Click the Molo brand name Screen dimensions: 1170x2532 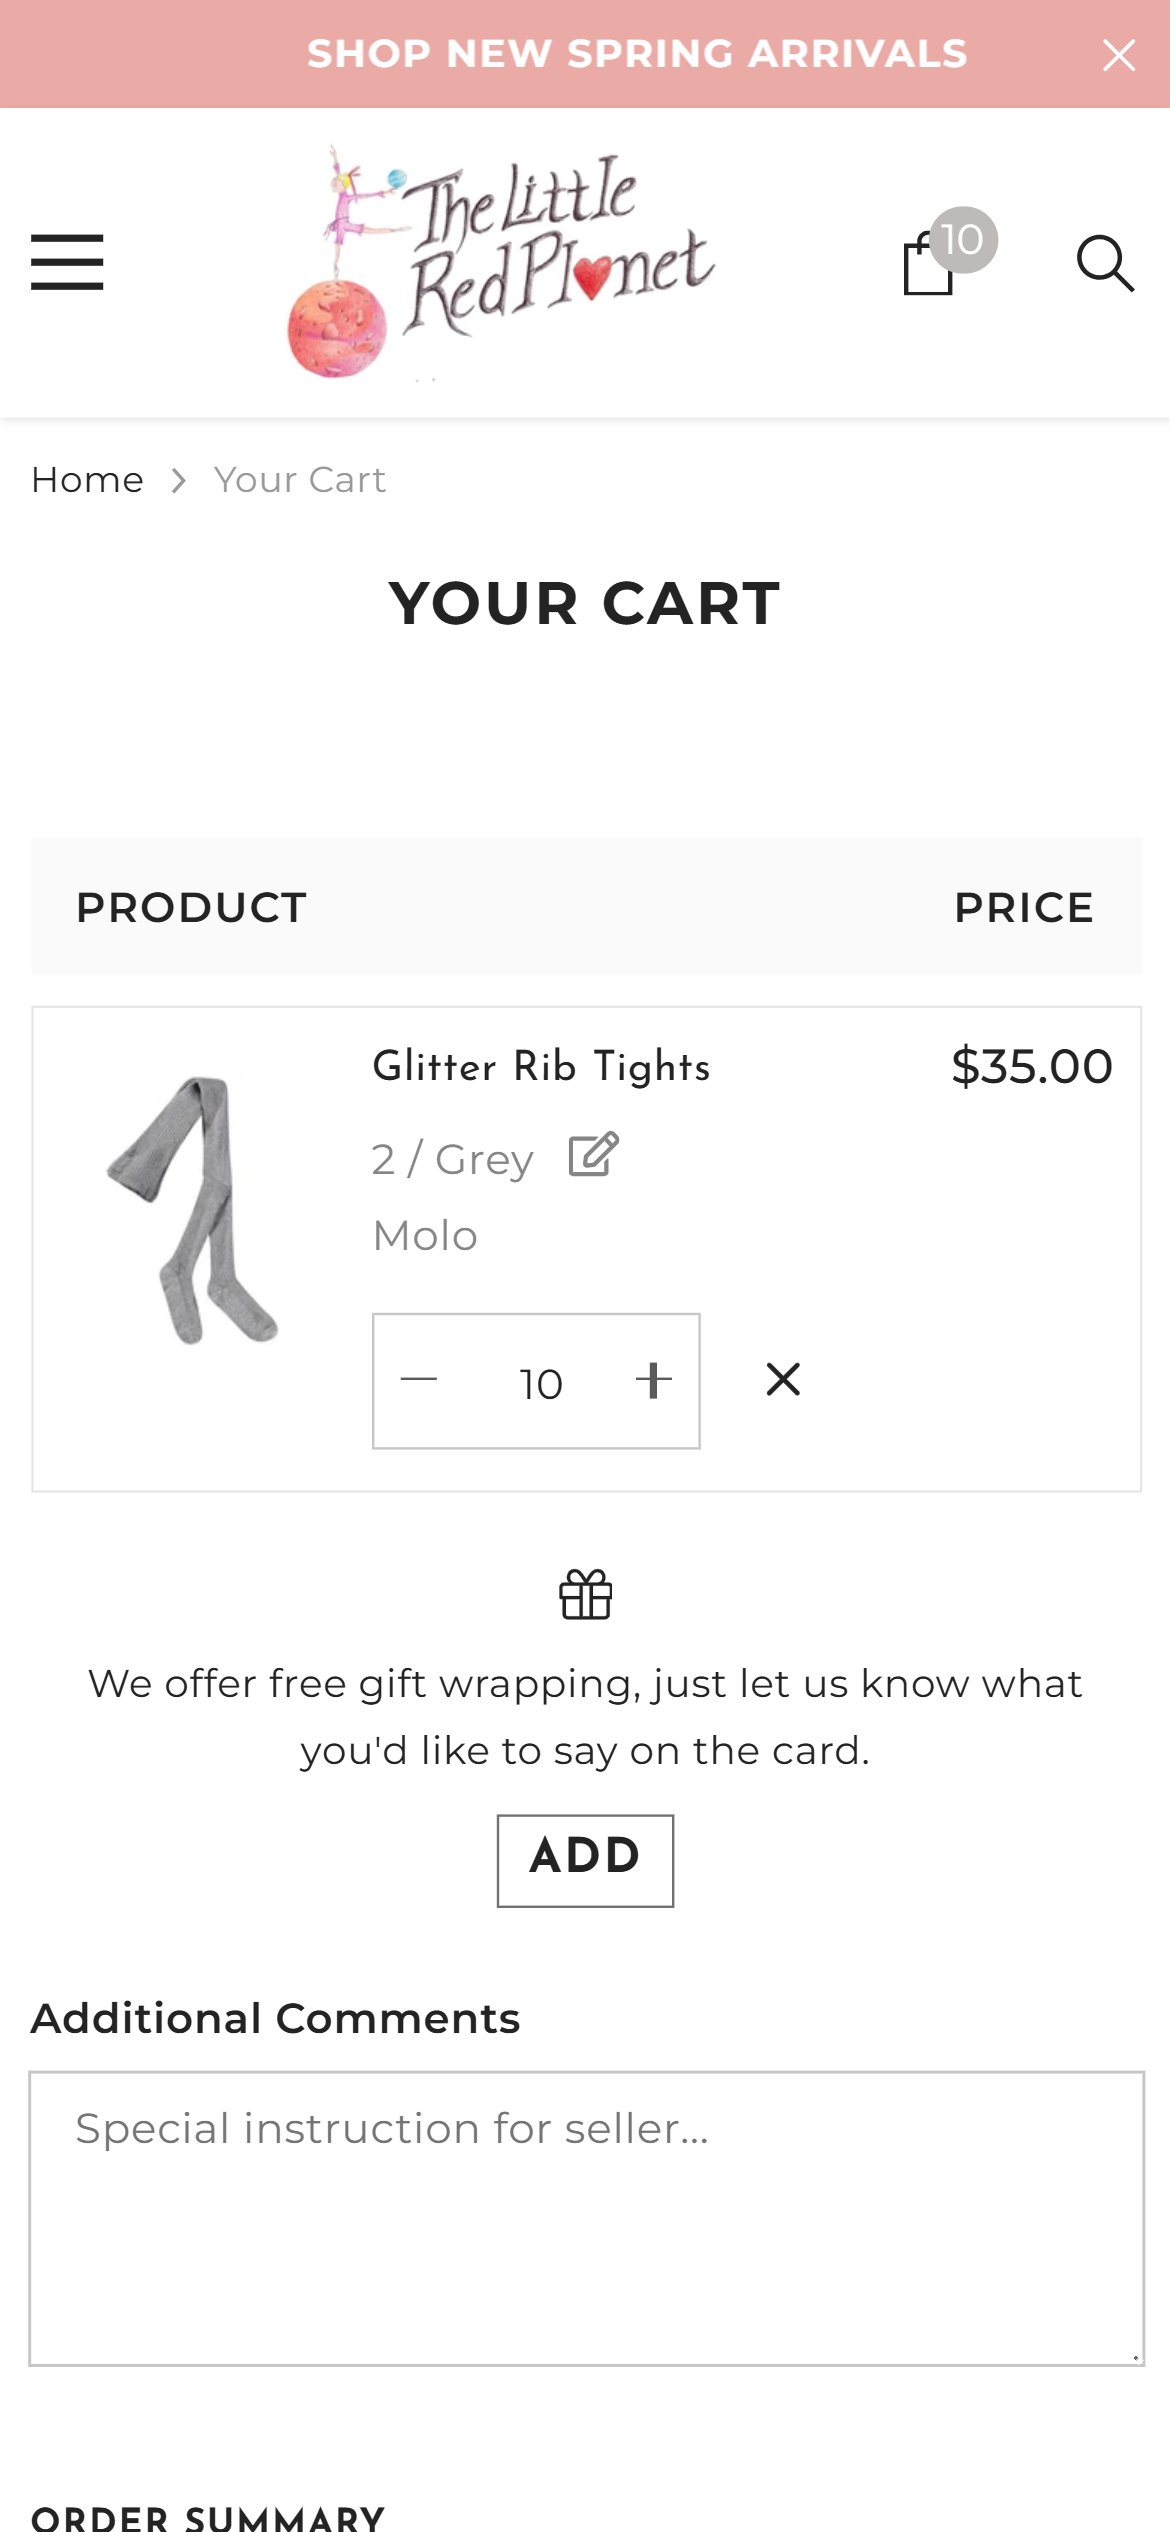coord(425,1236)
